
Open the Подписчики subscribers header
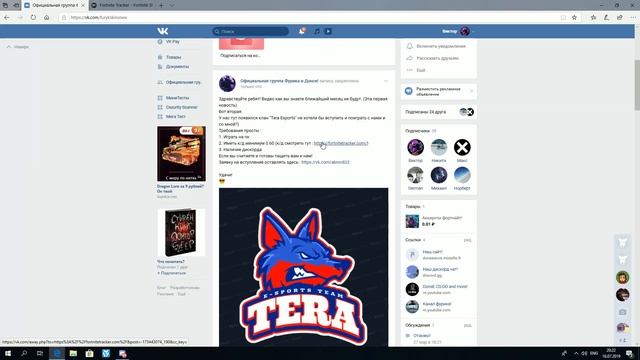click(x=420, y=131)
